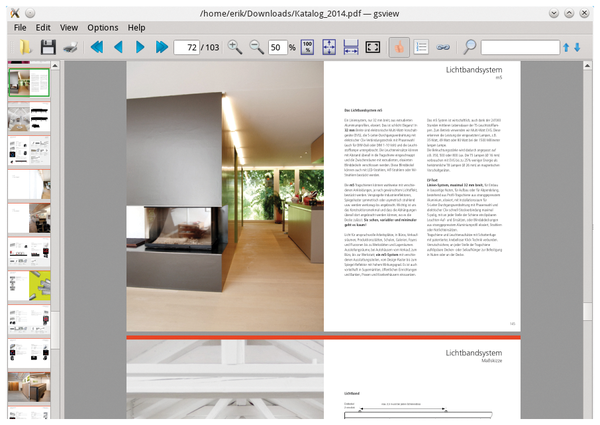Click the search text field
The height and width of the screenshot is (425, 600).
[520, 47]
